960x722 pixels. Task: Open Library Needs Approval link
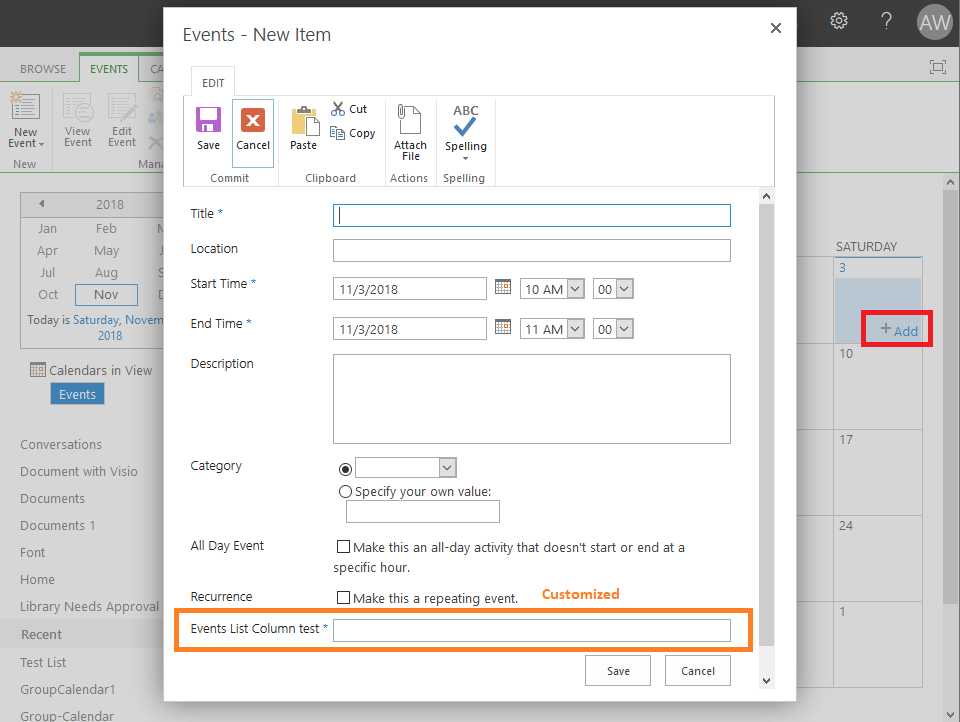89,606
